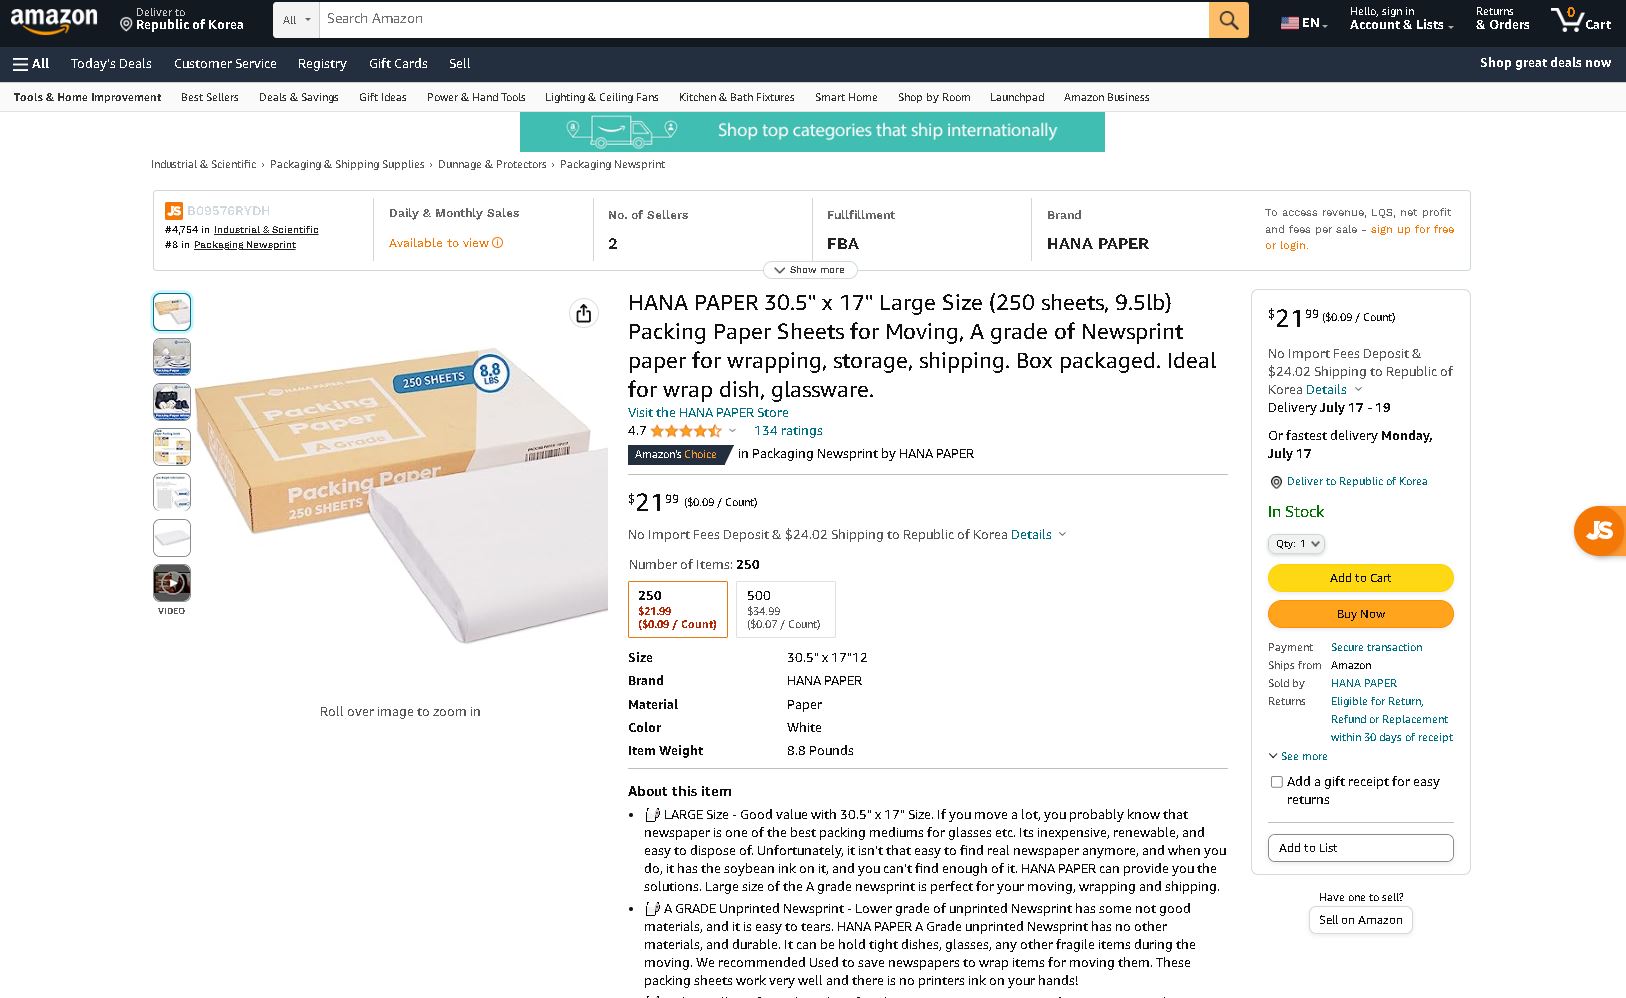The height and width of the screenshot is (998, 1626).
Task: Play the product video thumbnail
Action: (x=172, y=583)
